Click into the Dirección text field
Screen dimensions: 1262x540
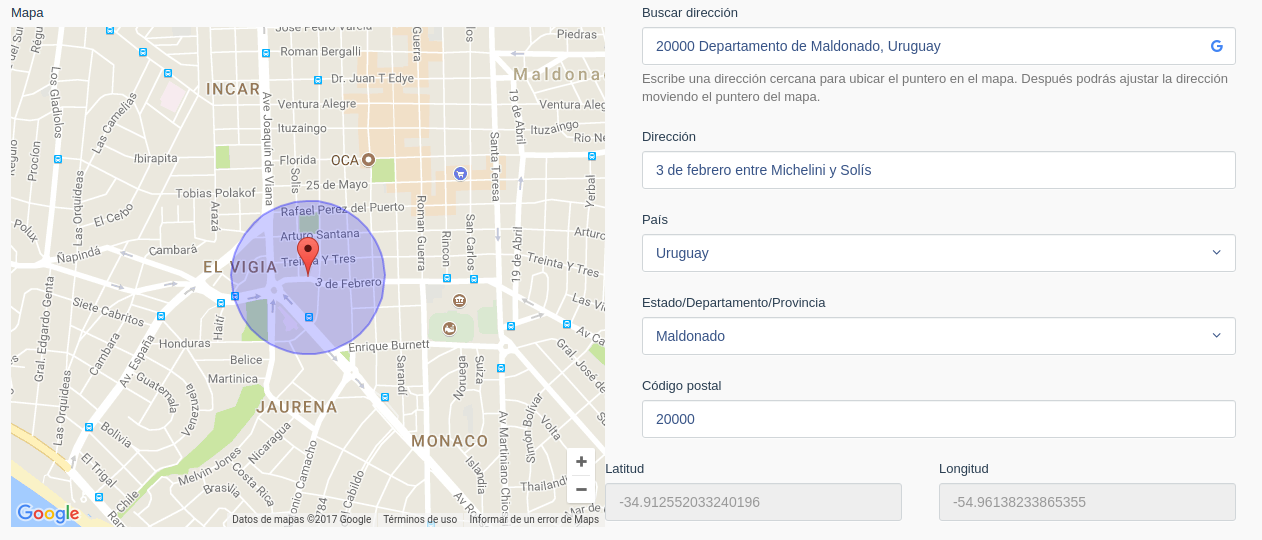(x=938, y=170)
